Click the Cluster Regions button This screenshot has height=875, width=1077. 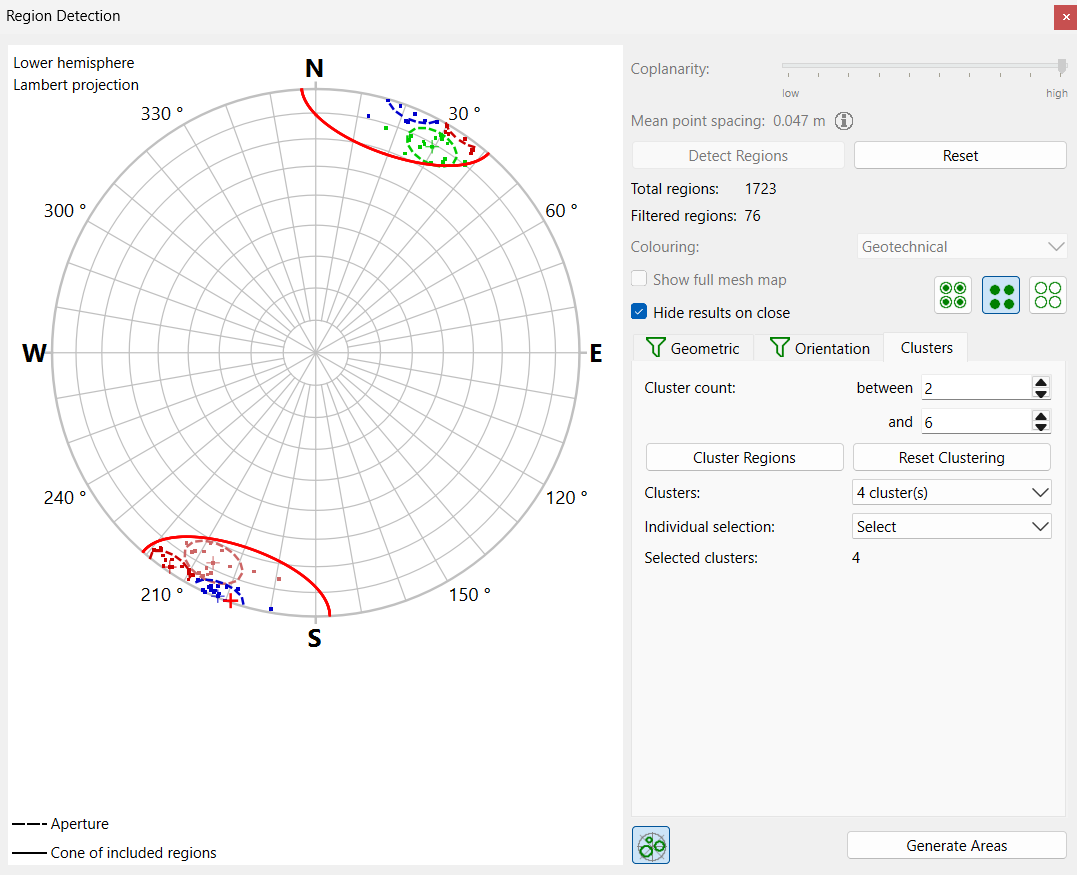tap(744, 457)
